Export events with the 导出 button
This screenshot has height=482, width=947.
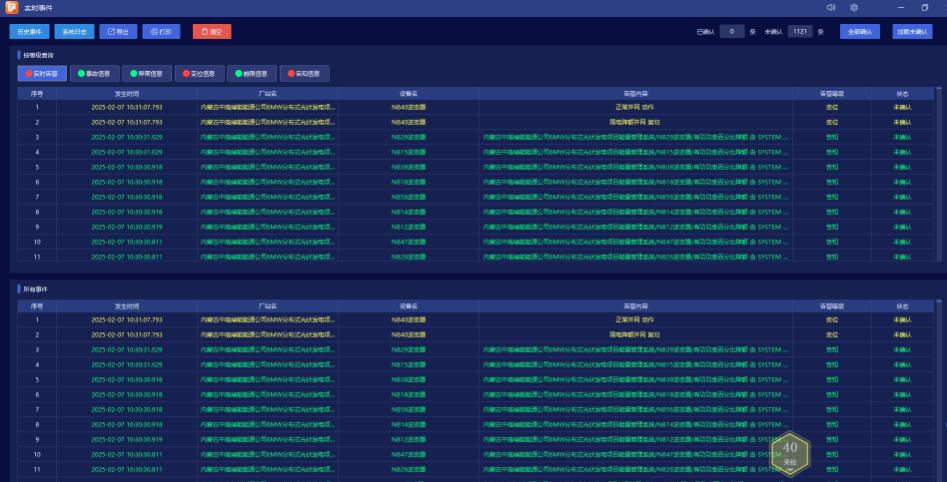[x=118, y=31]
